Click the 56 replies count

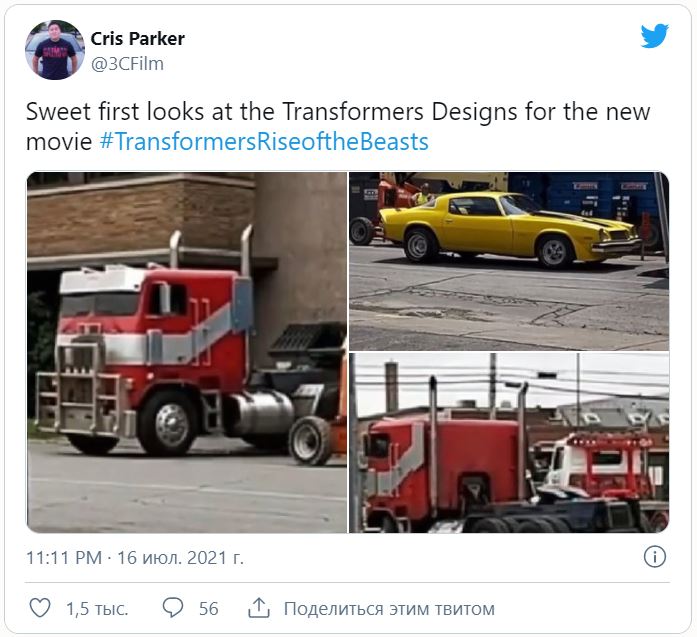point(208,609)
